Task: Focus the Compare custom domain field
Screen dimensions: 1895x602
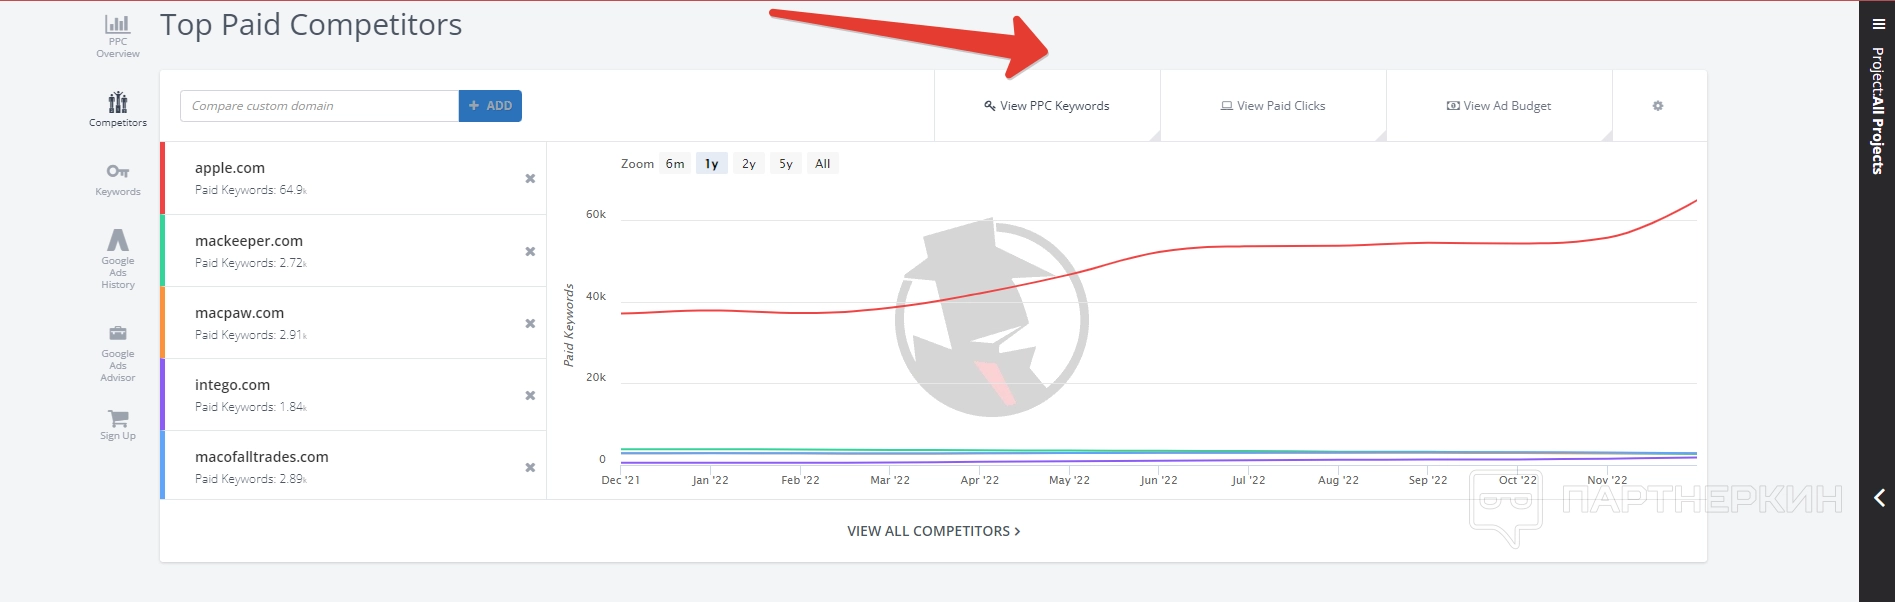Action: (x=319, y=106)
